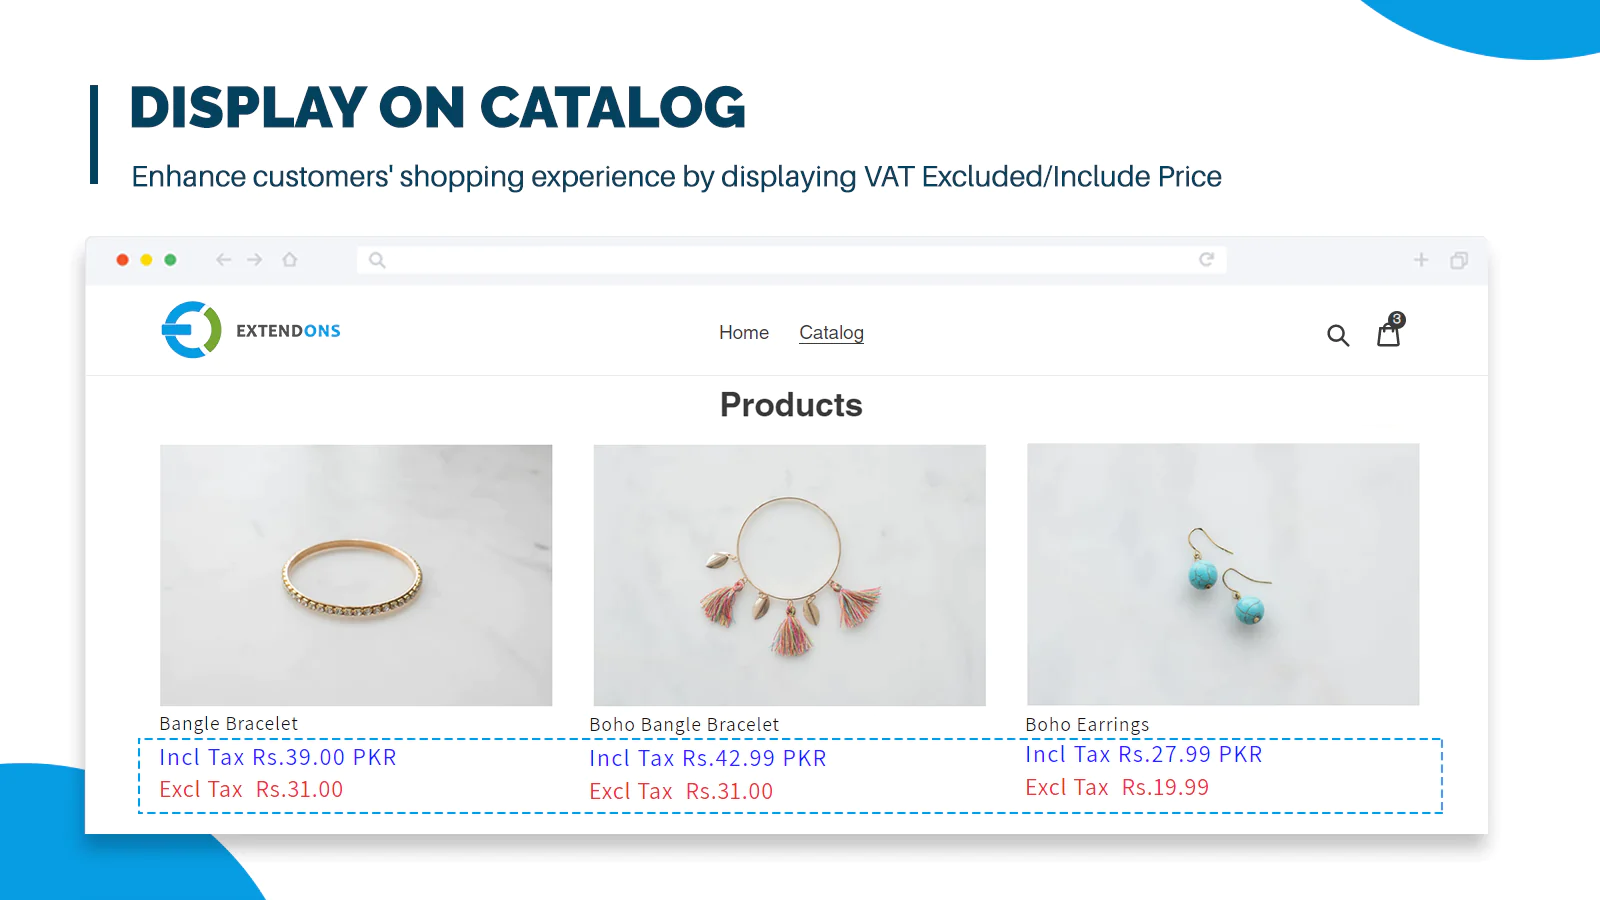Click the red browser window dot
This screenshot has width=1600, height=900.
point(122,260)
